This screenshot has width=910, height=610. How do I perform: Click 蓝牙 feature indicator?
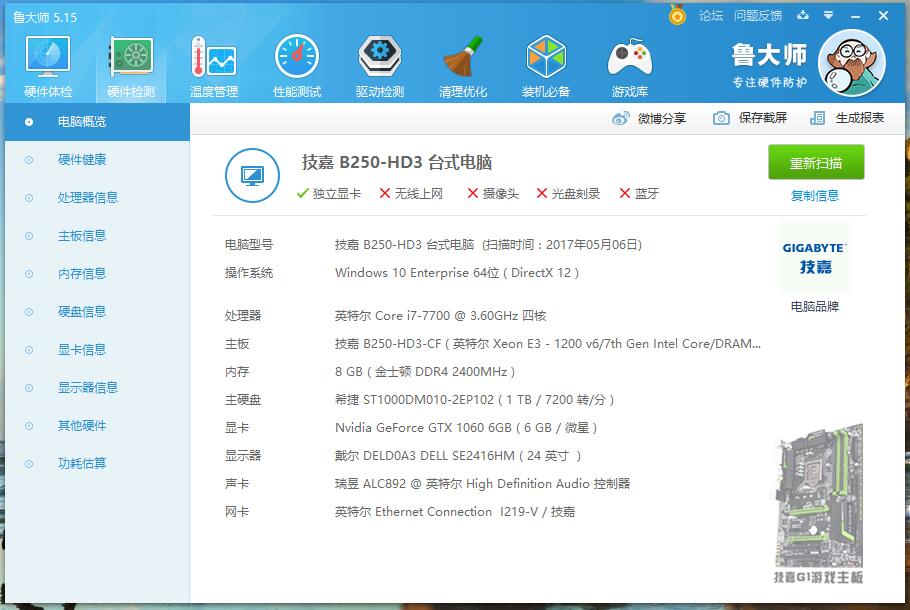pyautogui.click(x=639, y=193)
